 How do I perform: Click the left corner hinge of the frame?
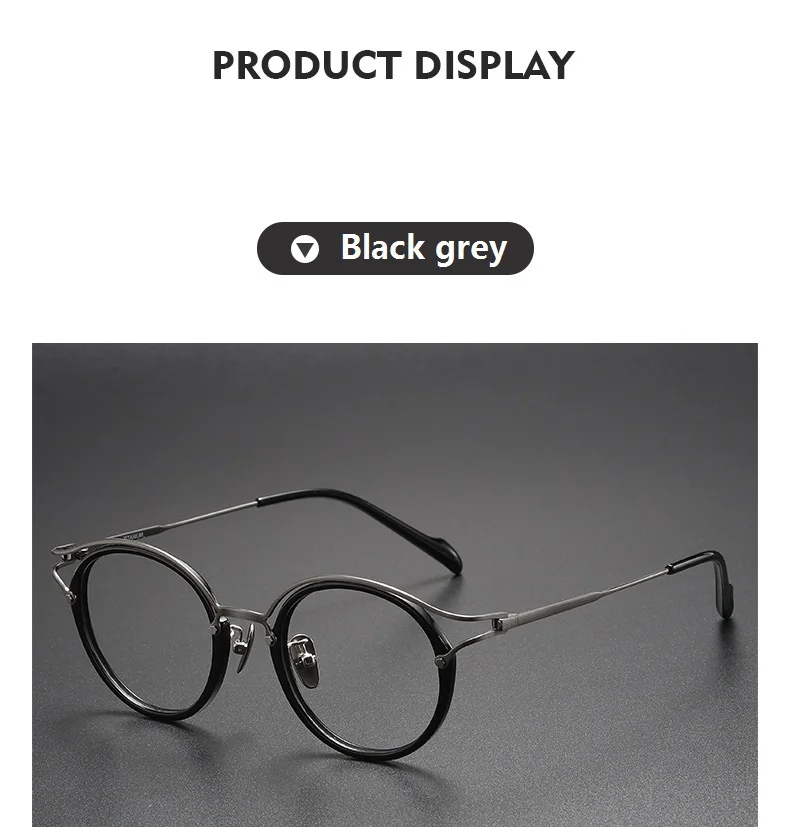point(66,554)
